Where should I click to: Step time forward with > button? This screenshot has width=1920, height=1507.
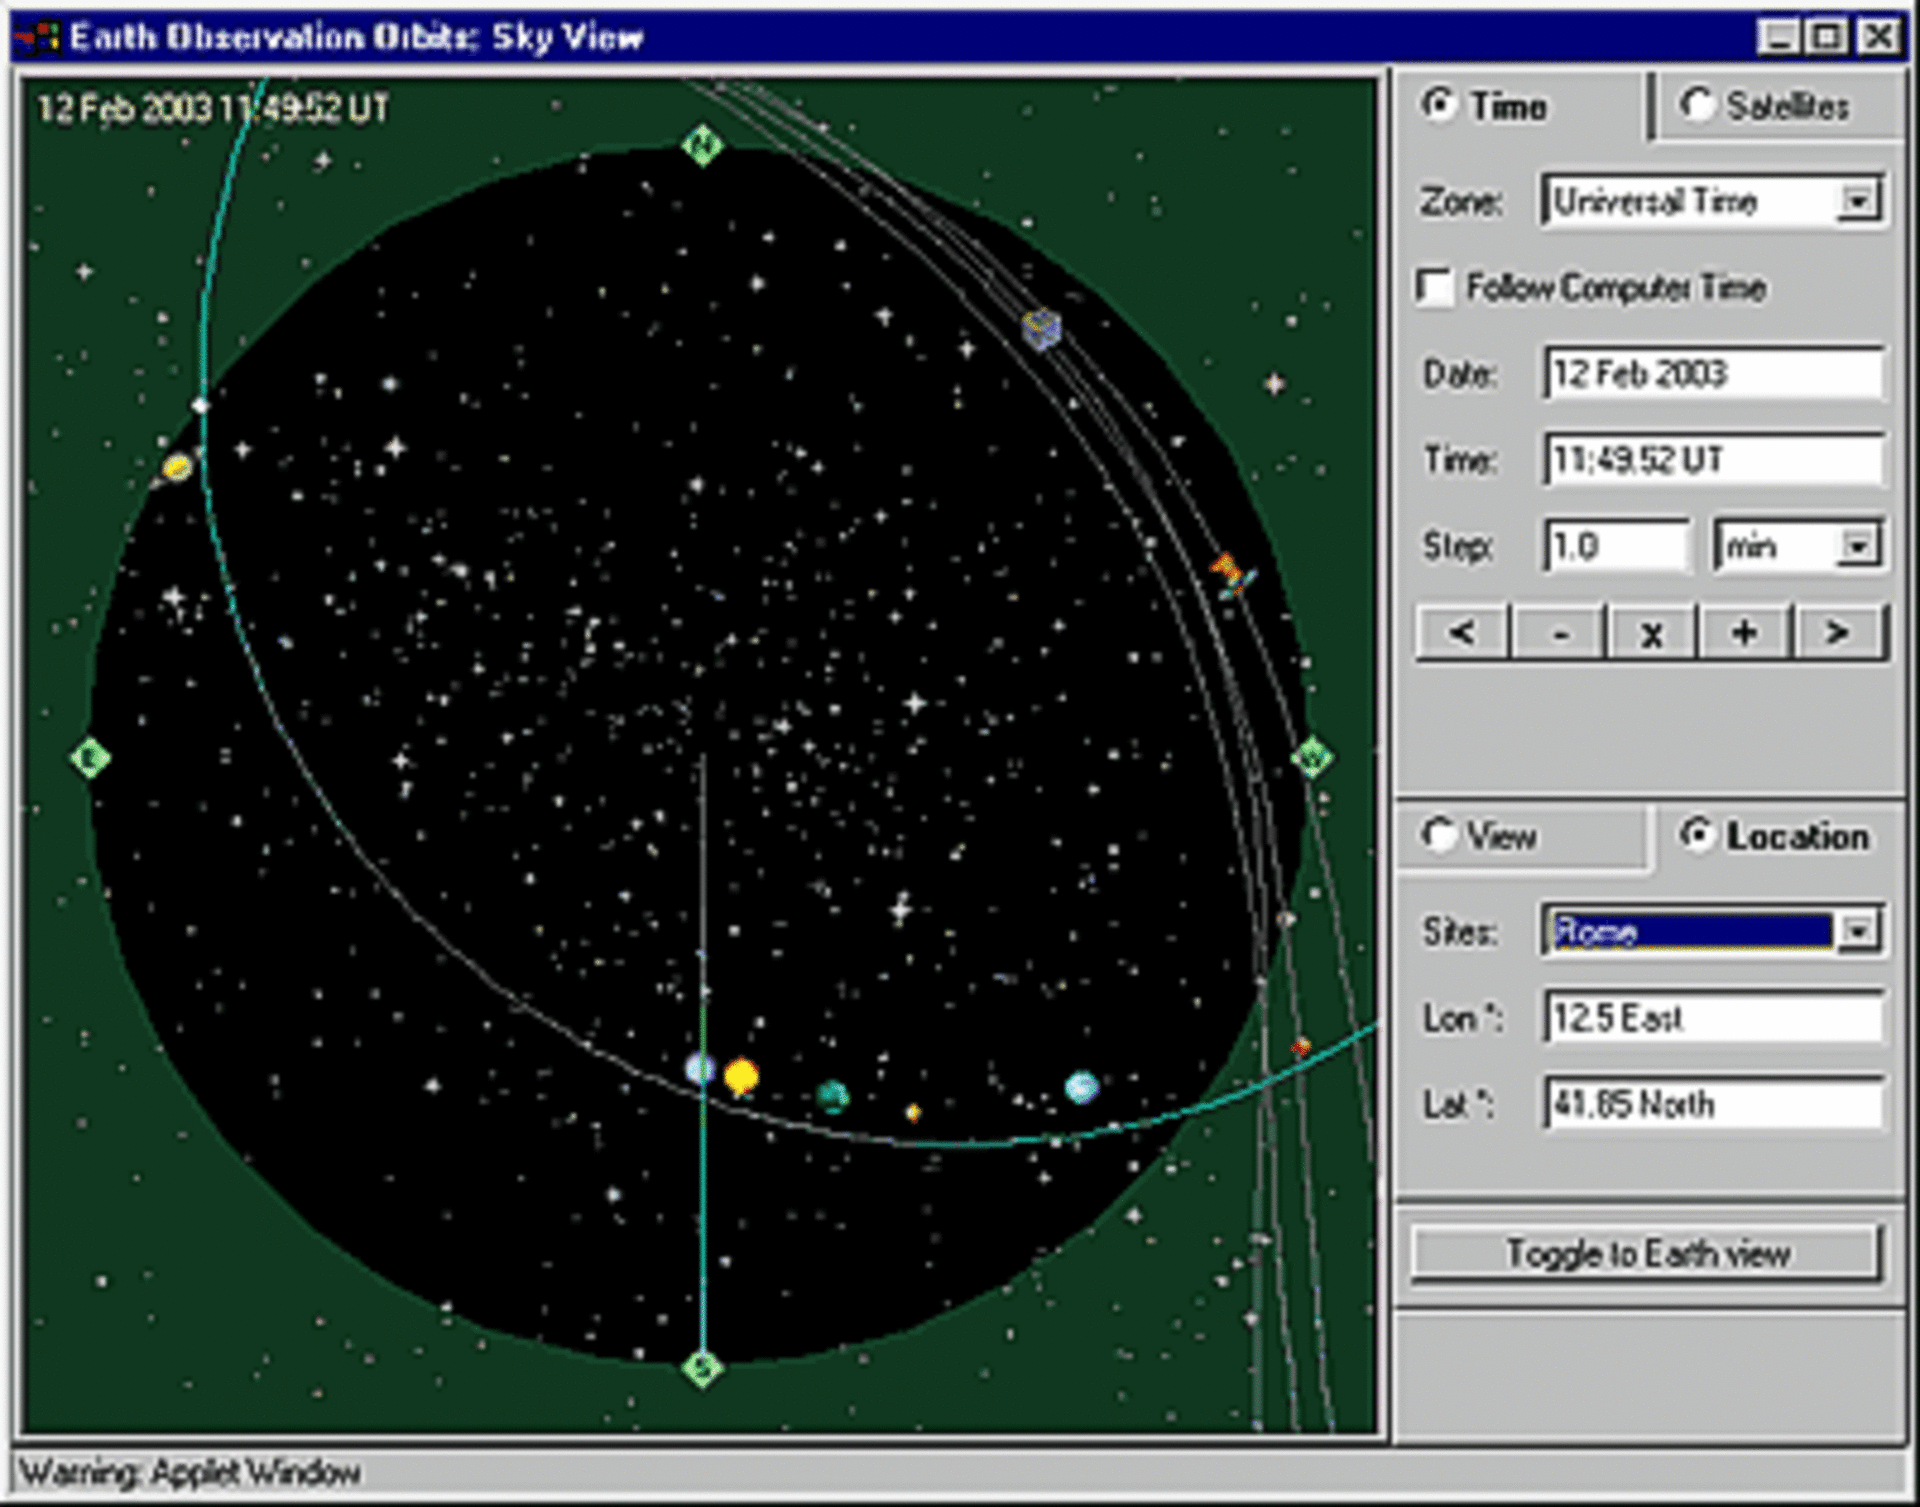1838,632
